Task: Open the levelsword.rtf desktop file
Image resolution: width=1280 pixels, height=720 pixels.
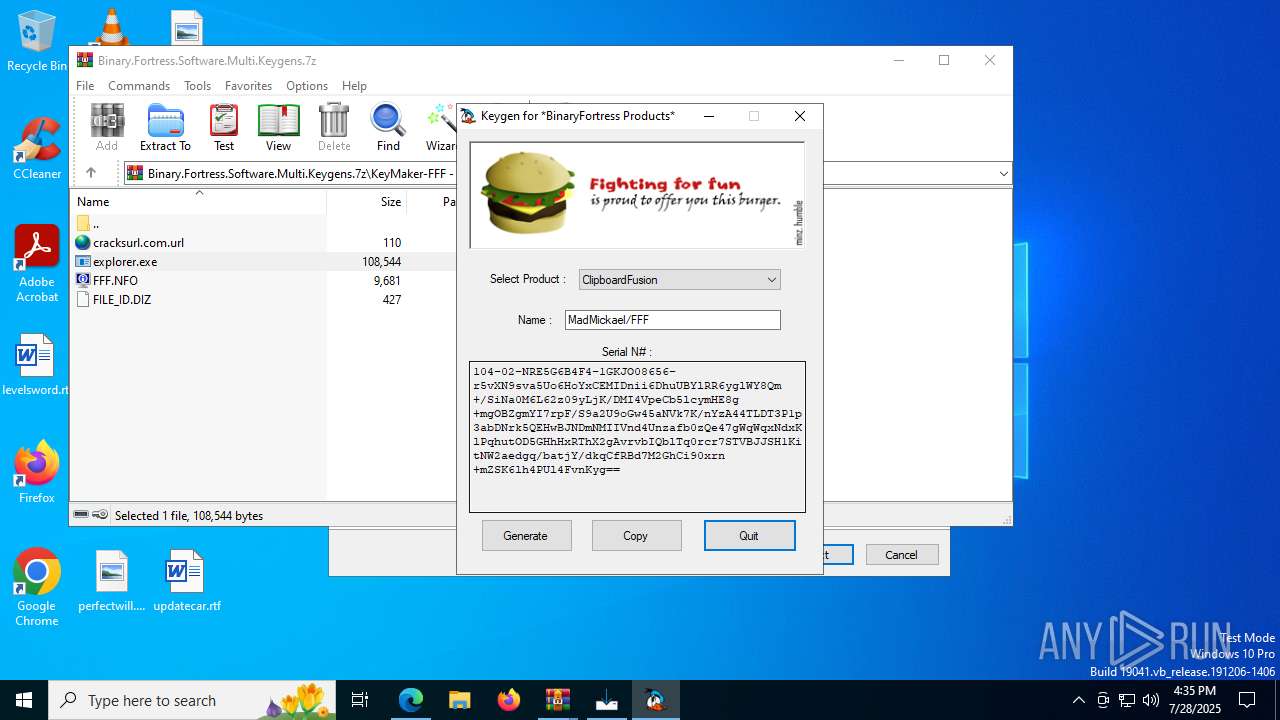Action: pos(36,364)
